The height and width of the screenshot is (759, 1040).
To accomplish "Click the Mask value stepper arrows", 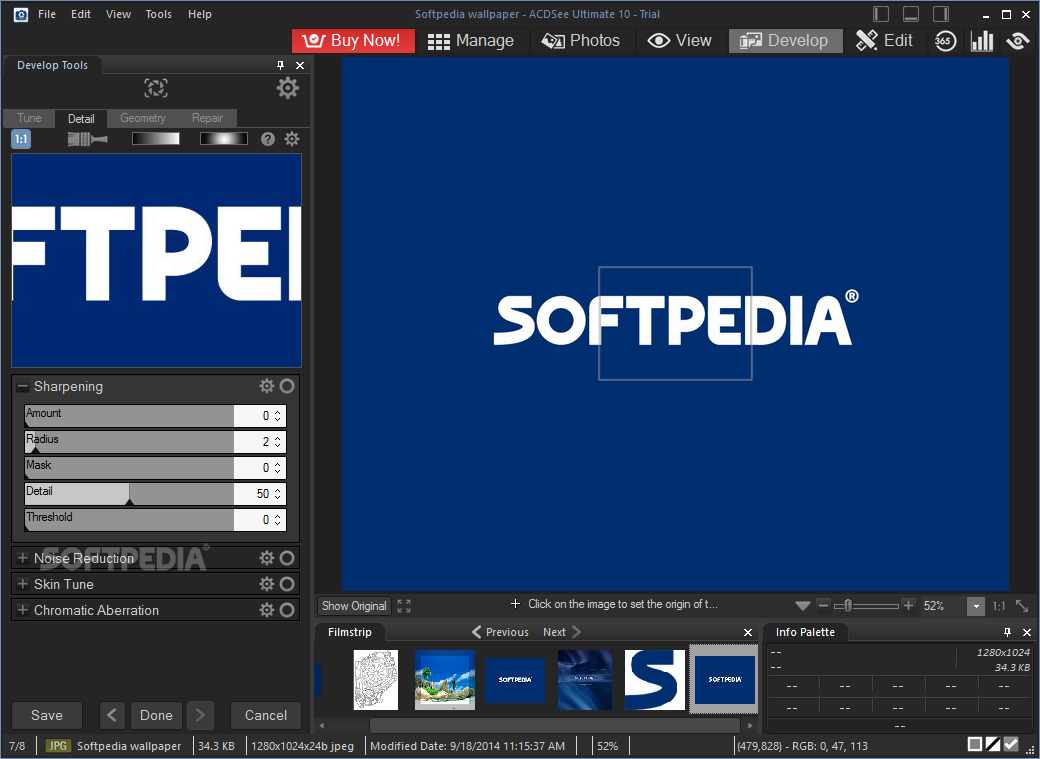I will [277, 468].
